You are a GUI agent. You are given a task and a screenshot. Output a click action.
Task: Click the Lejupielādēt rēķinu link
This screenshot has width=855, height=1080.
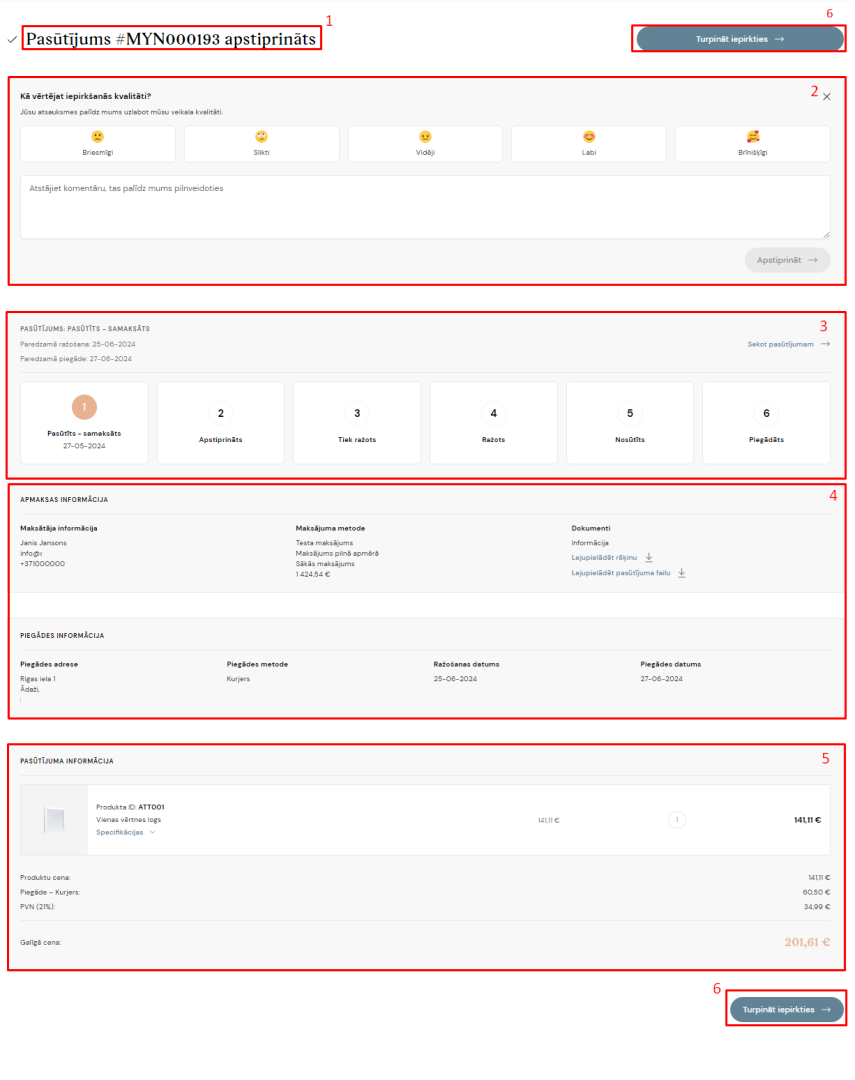[604, 558]
